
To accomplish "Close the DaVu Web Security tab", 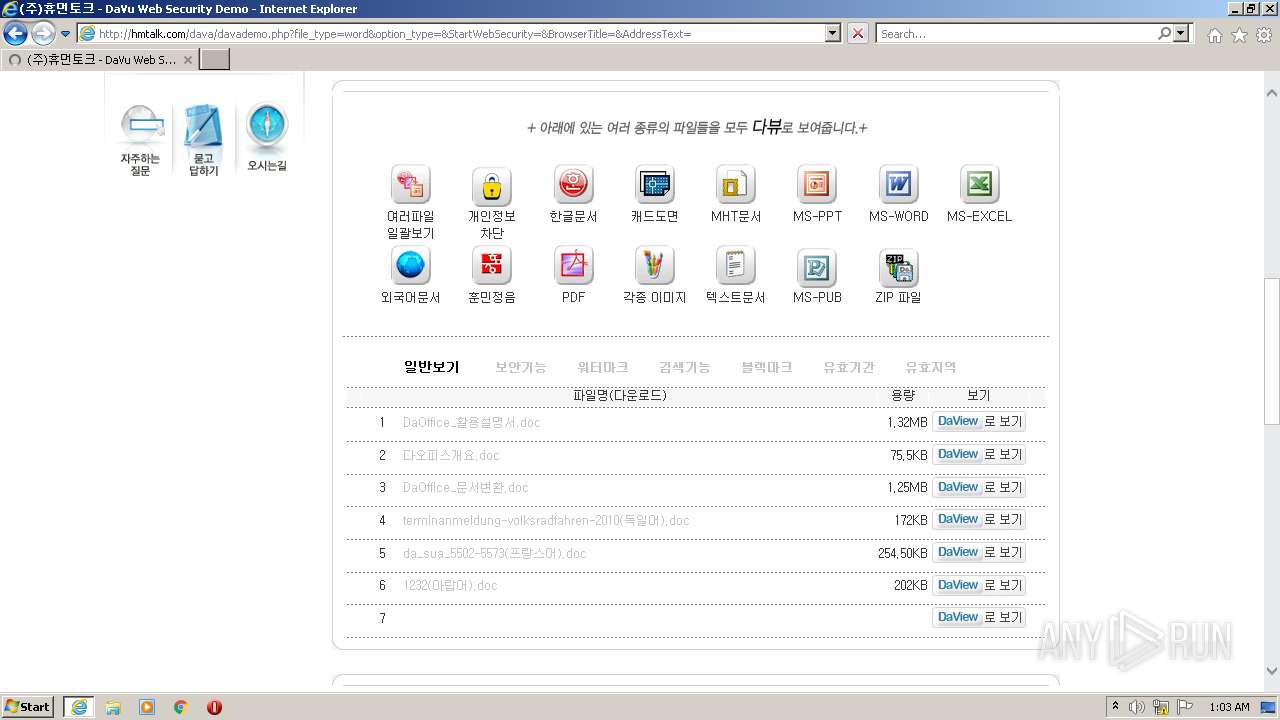I will 187,59.
